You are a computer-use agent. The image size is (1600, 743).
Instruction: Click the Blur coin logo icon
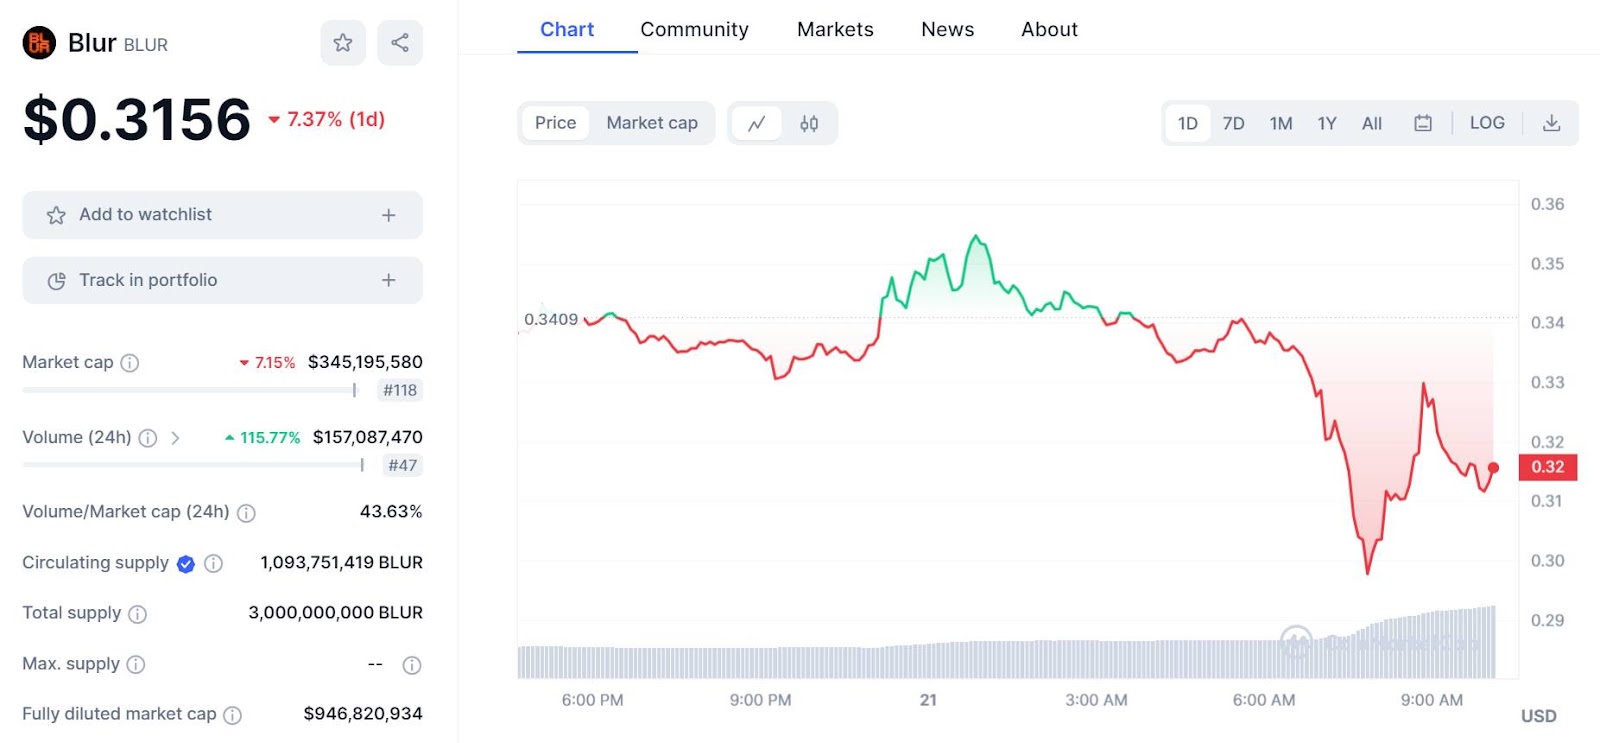(x=39, y=43)
